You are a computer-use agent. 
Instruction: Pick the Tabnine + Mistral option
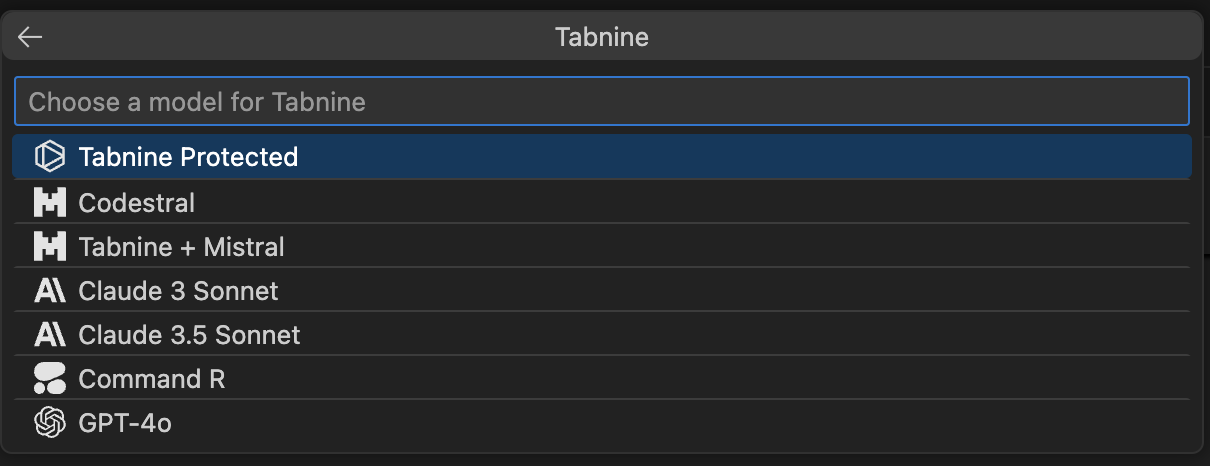pos(181,247)
